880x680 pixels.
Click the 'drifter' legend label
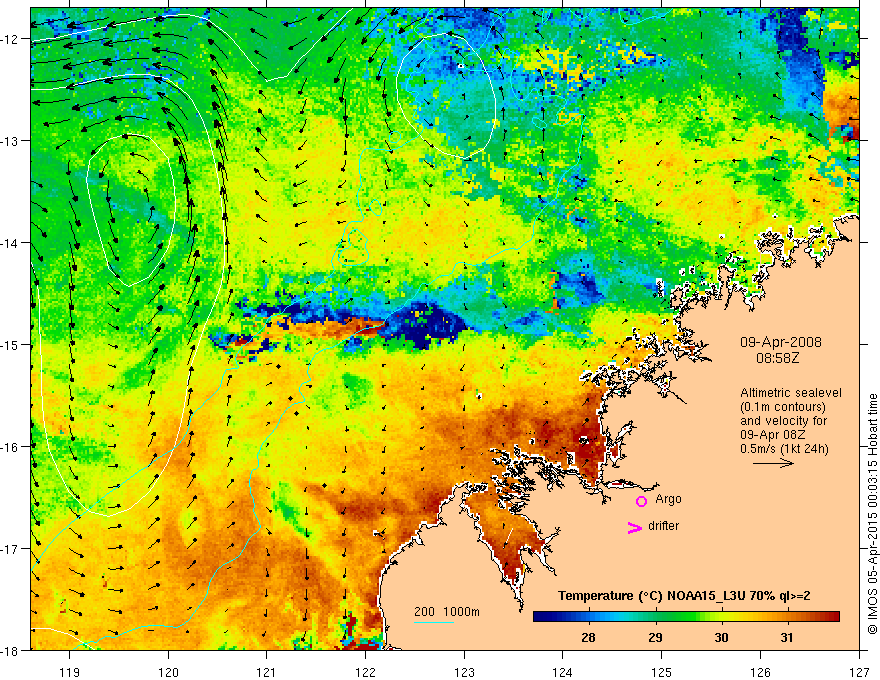(x=663, y=526)
